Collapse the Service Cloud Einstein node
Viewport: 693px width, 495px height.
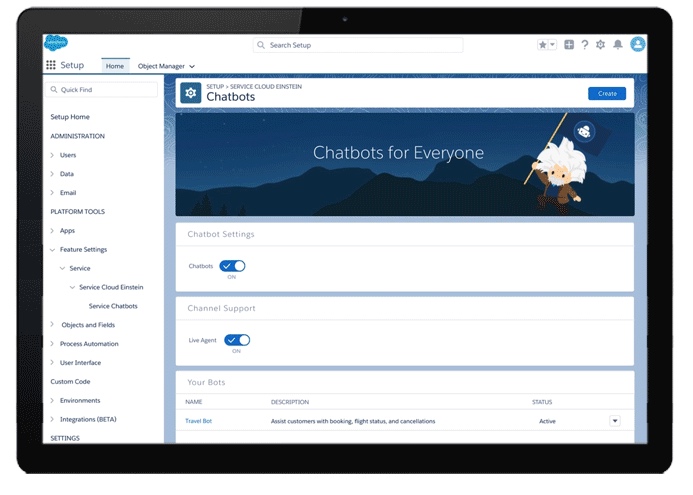(x=72, y=287)
